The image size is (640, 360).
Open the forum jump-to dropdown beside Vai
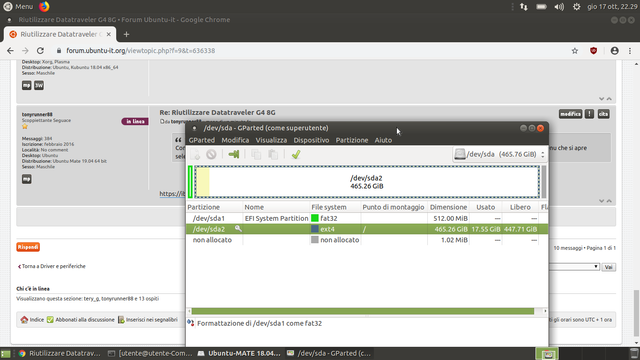coord(575,267)
